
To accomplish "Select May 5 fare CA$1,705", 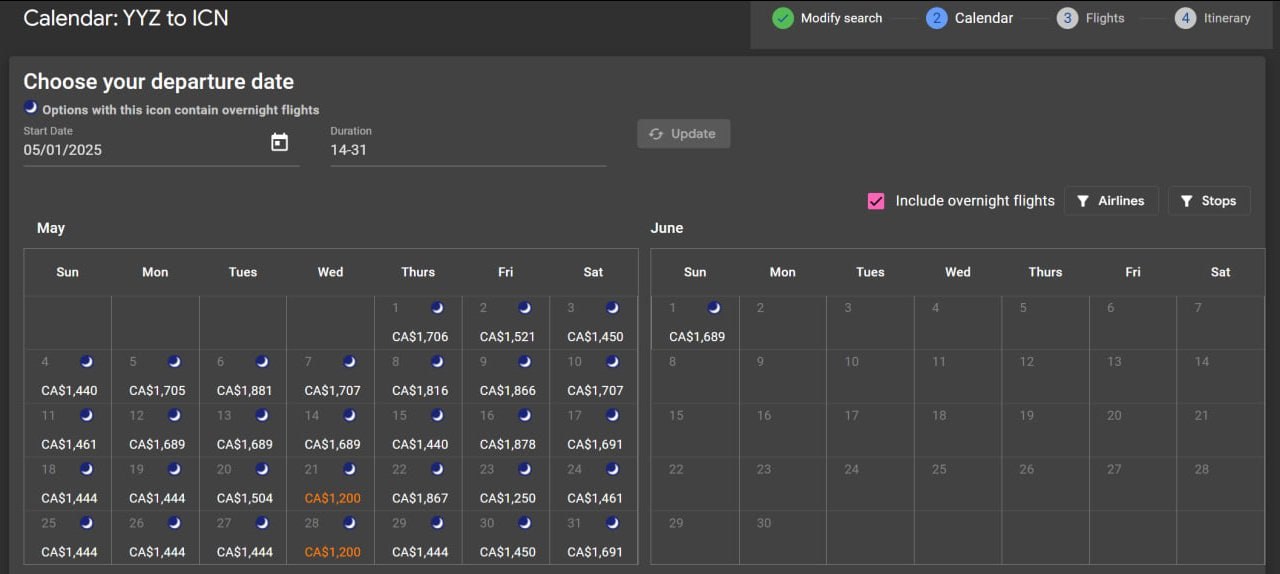I will 157,390.
